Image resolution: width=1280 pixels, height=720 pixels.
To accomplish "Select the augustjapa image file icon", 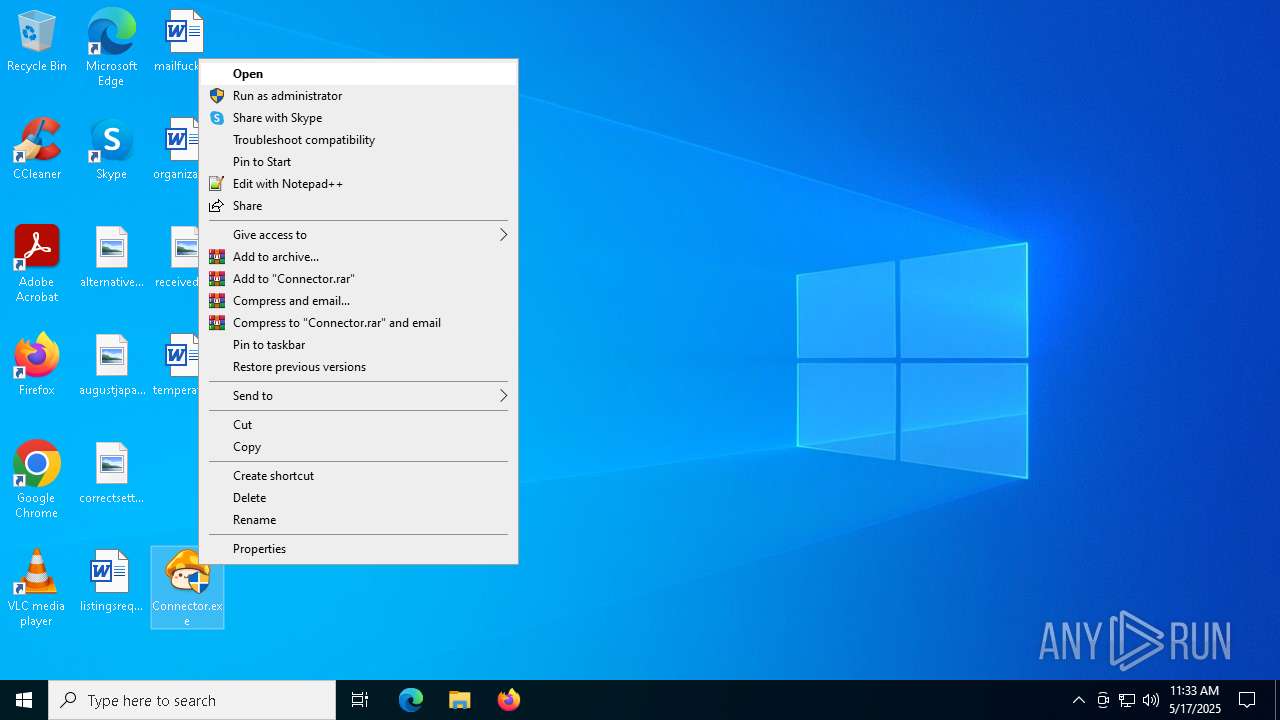I will 111,365.
